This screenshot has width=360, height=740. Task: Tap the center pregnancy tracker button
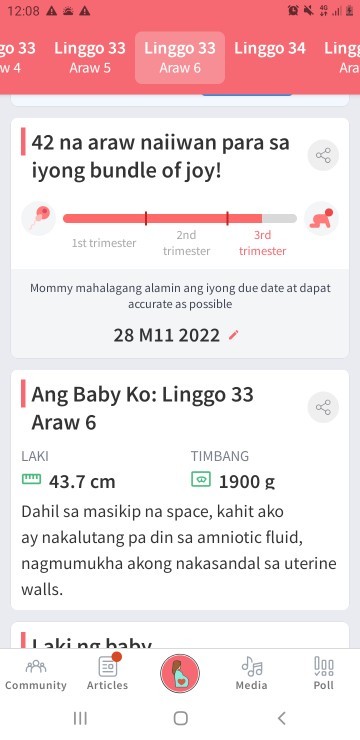coord(180,673)
